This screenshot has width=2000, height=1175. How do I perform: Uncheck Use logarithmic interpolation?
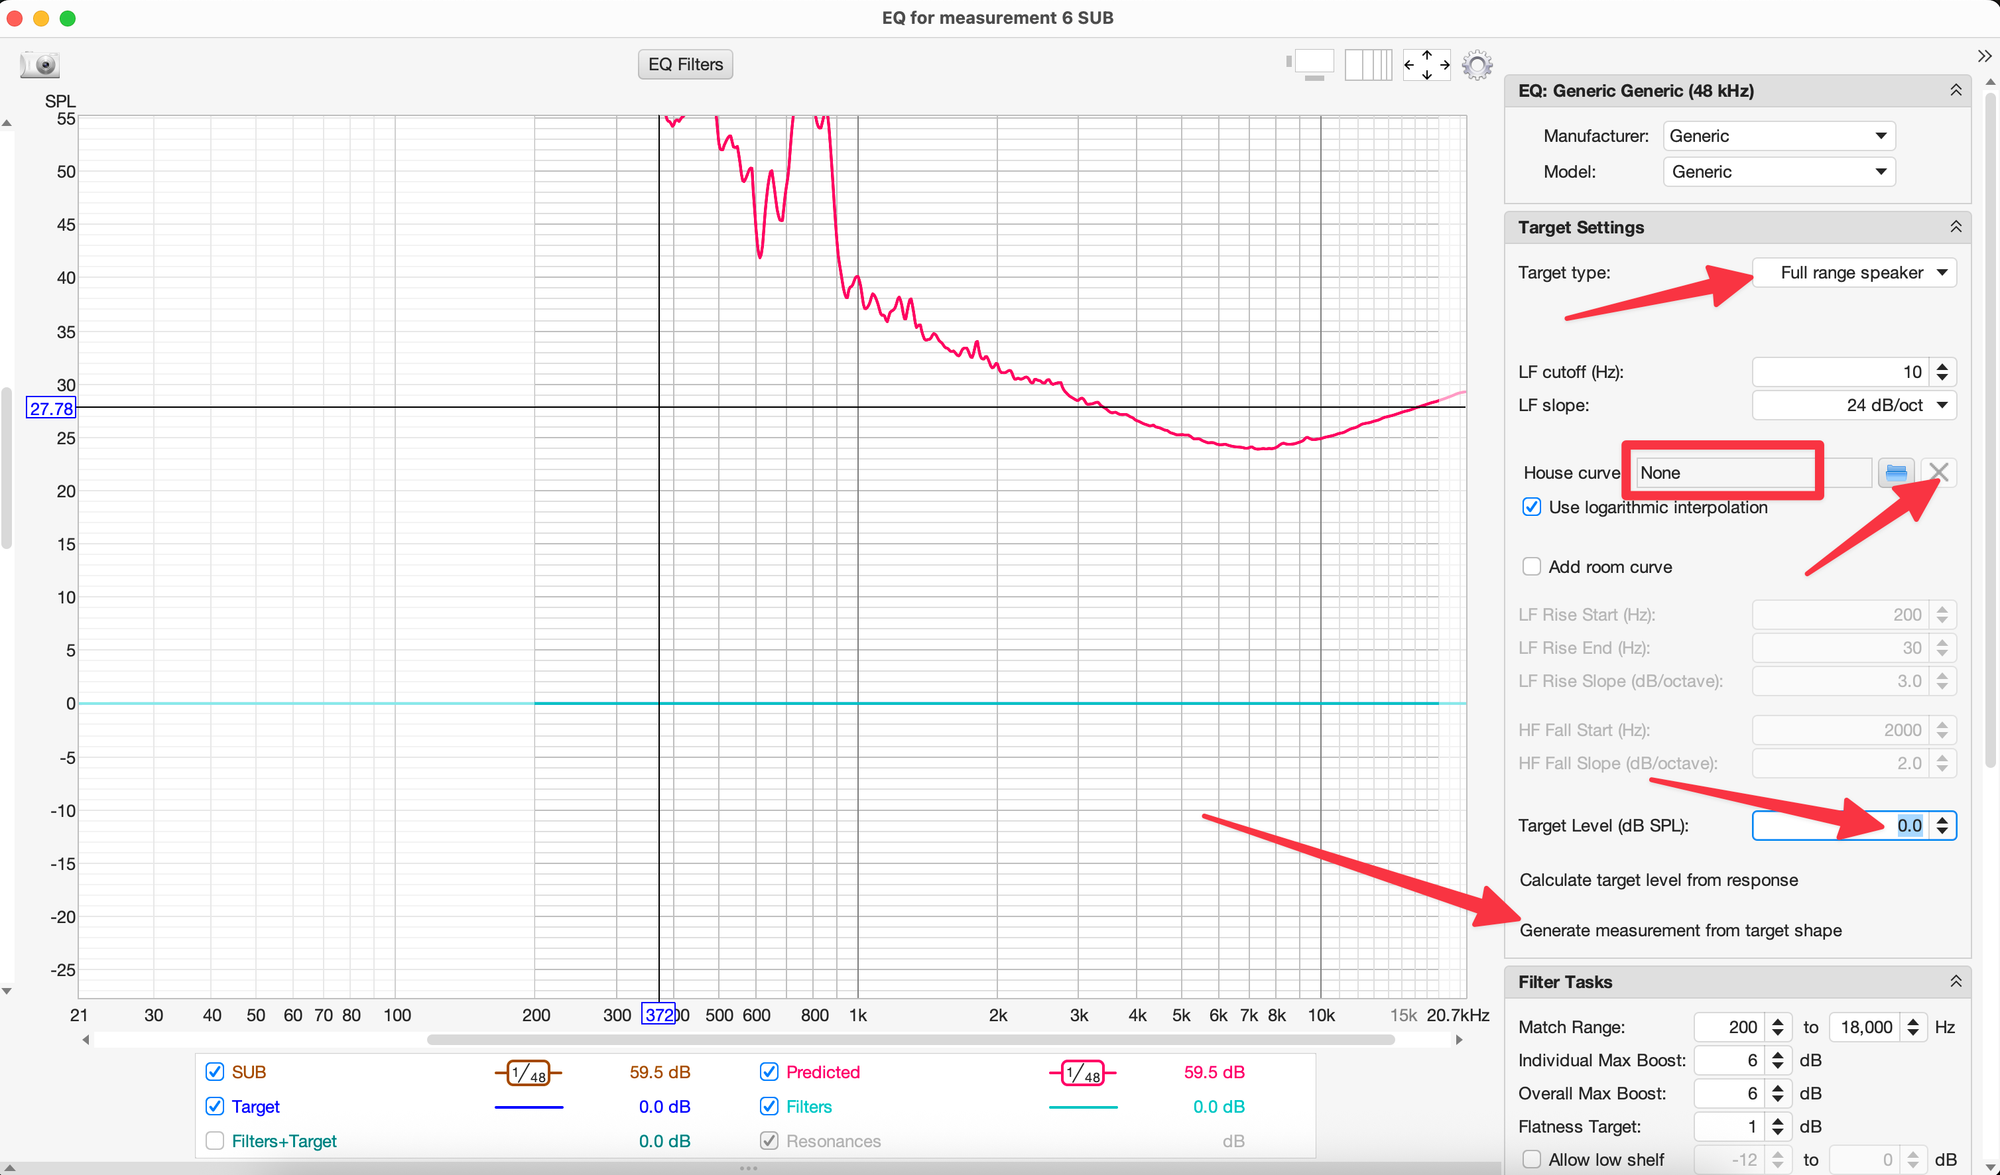[x=1531, y=507]
